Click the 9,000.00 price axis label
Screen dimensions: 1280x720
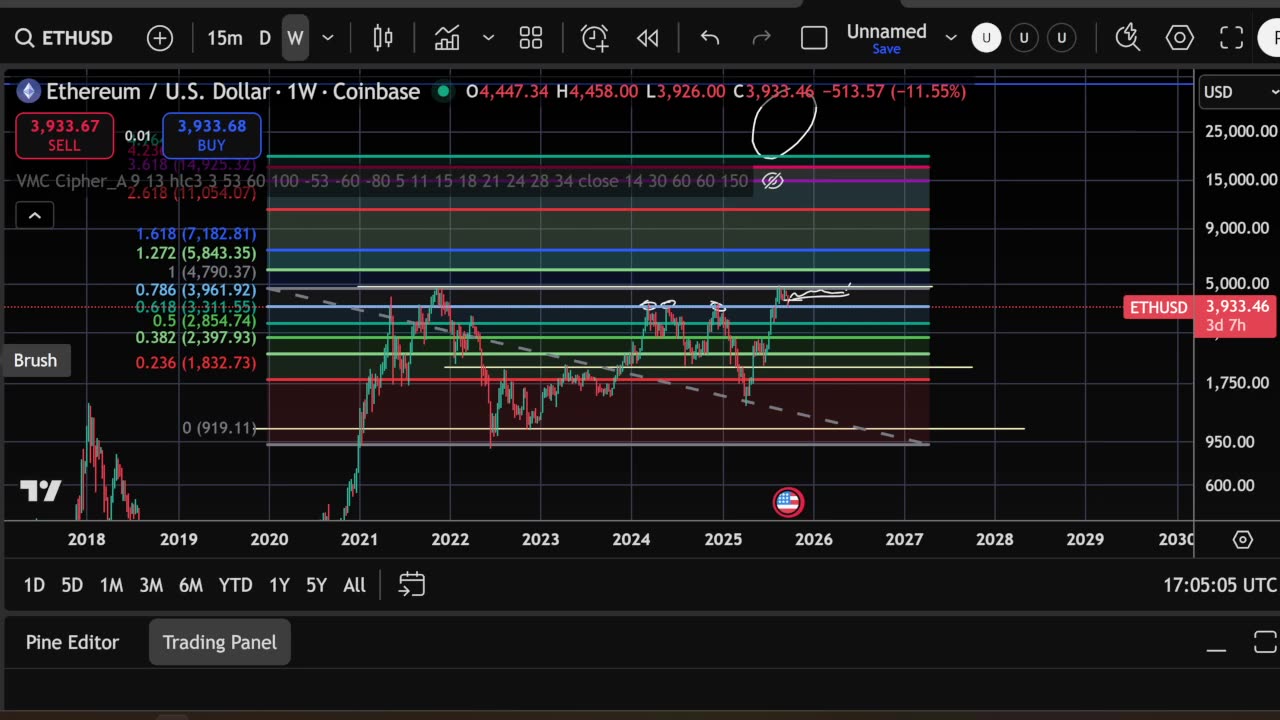tap(1237, 228)
